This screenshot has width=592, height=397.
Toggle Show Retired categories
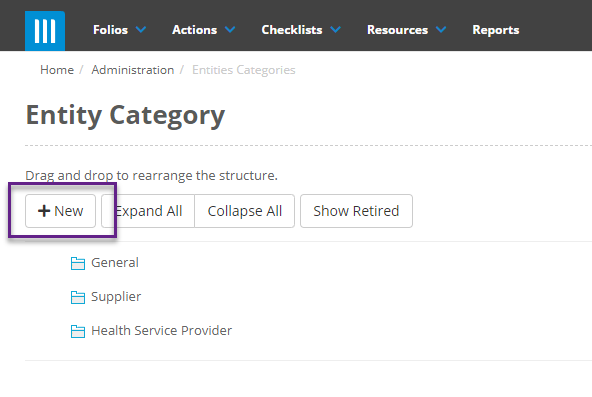pyautogui.click(x=356, y=211)
